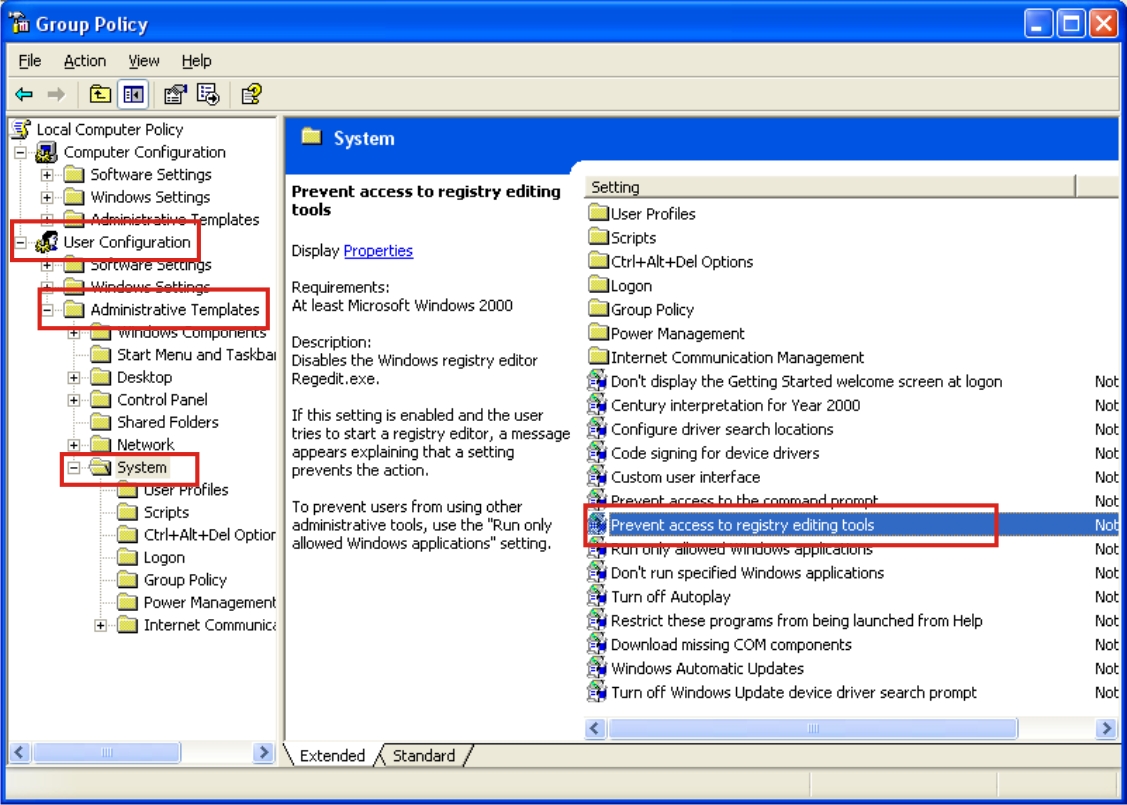This screenshot has height=805, width=1127.
Task: Expand the Internet Communication tree node
Action: (x=101, y=626)
